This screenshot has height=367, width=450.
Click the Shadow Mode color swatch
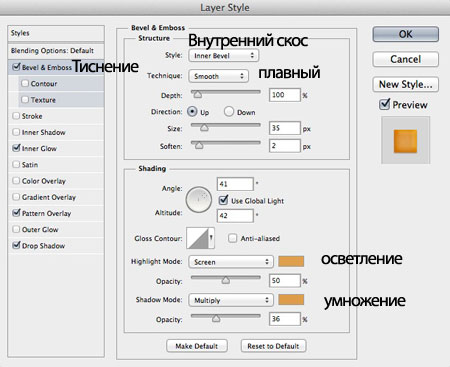tap(291, 300)
